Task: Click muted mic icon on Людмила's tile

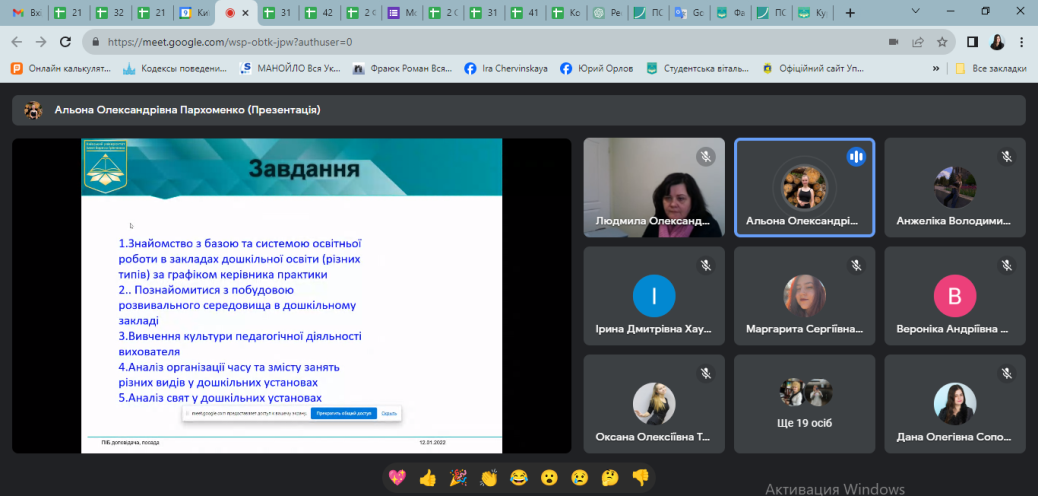Action: (x=705, y=157)
